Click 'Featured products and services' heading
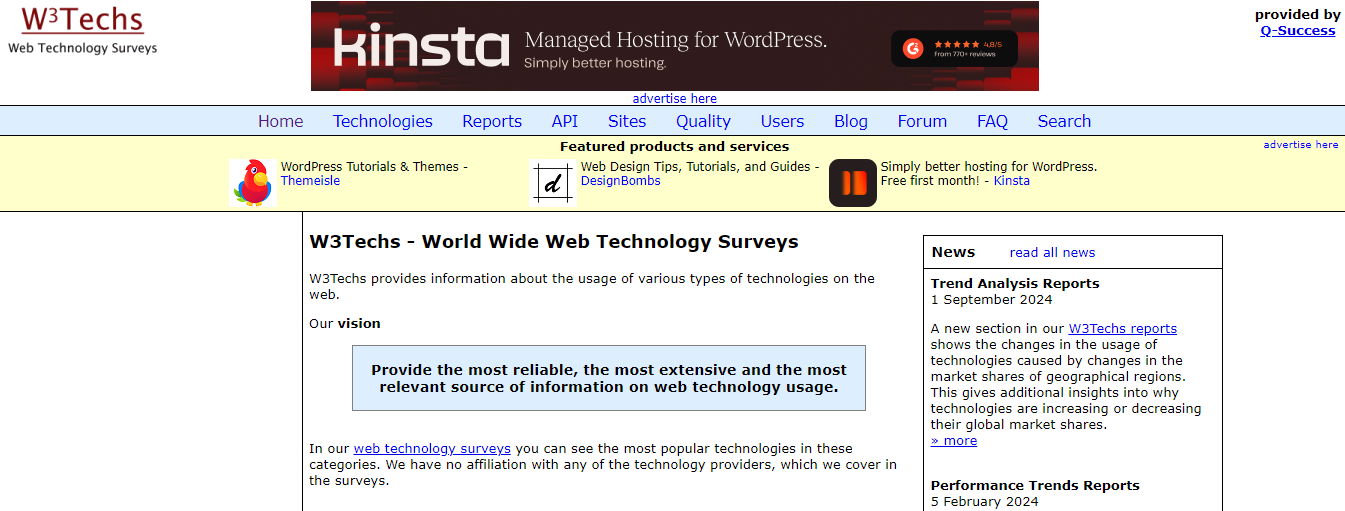 coord(674,146)
